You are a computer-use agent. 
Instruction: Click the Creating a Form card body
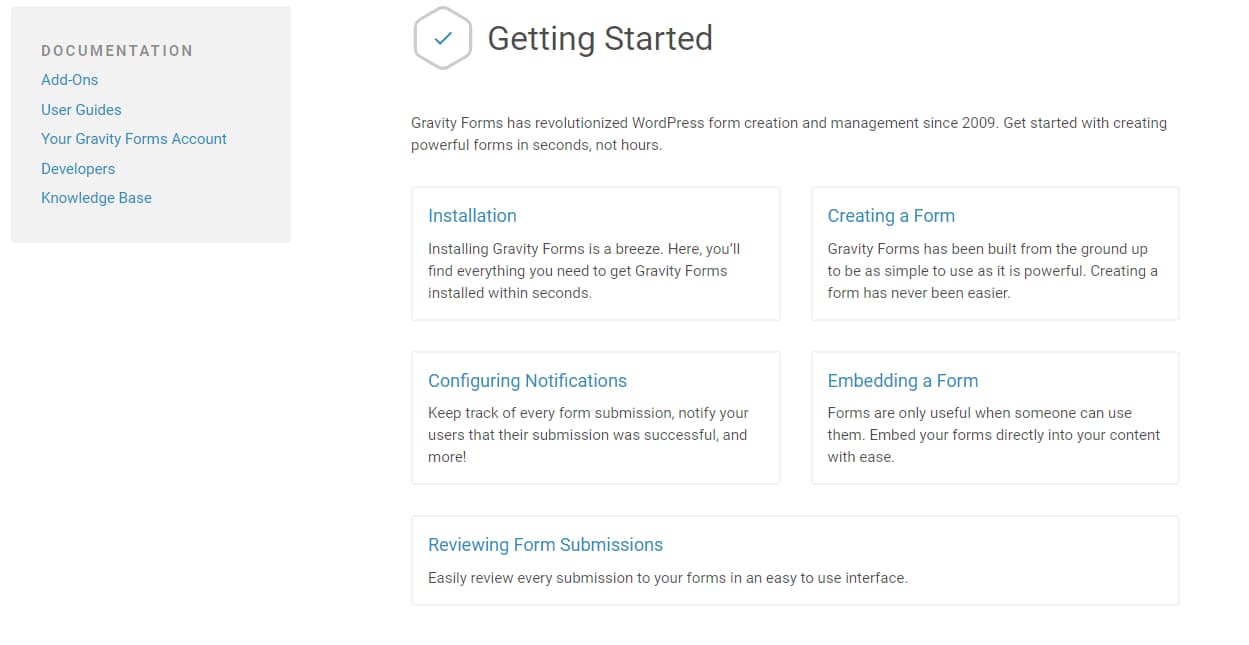[994, 270]
